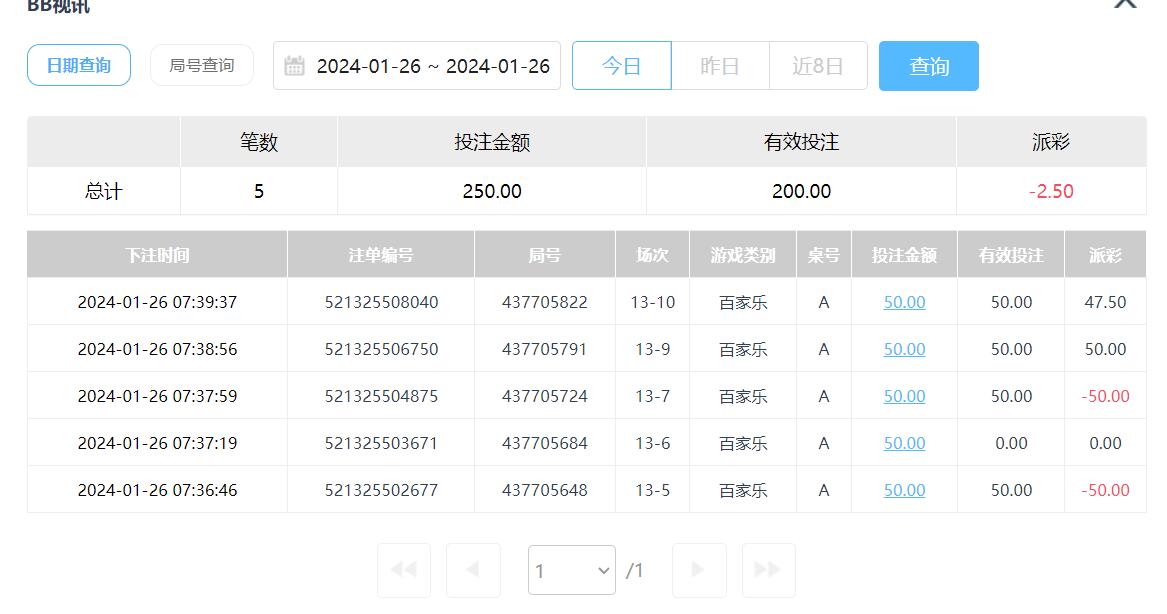Open 50.00 bet link for round 13-6
This screenshot has height=614, width=1167.
pyautogui.click(x=904, y=443)
